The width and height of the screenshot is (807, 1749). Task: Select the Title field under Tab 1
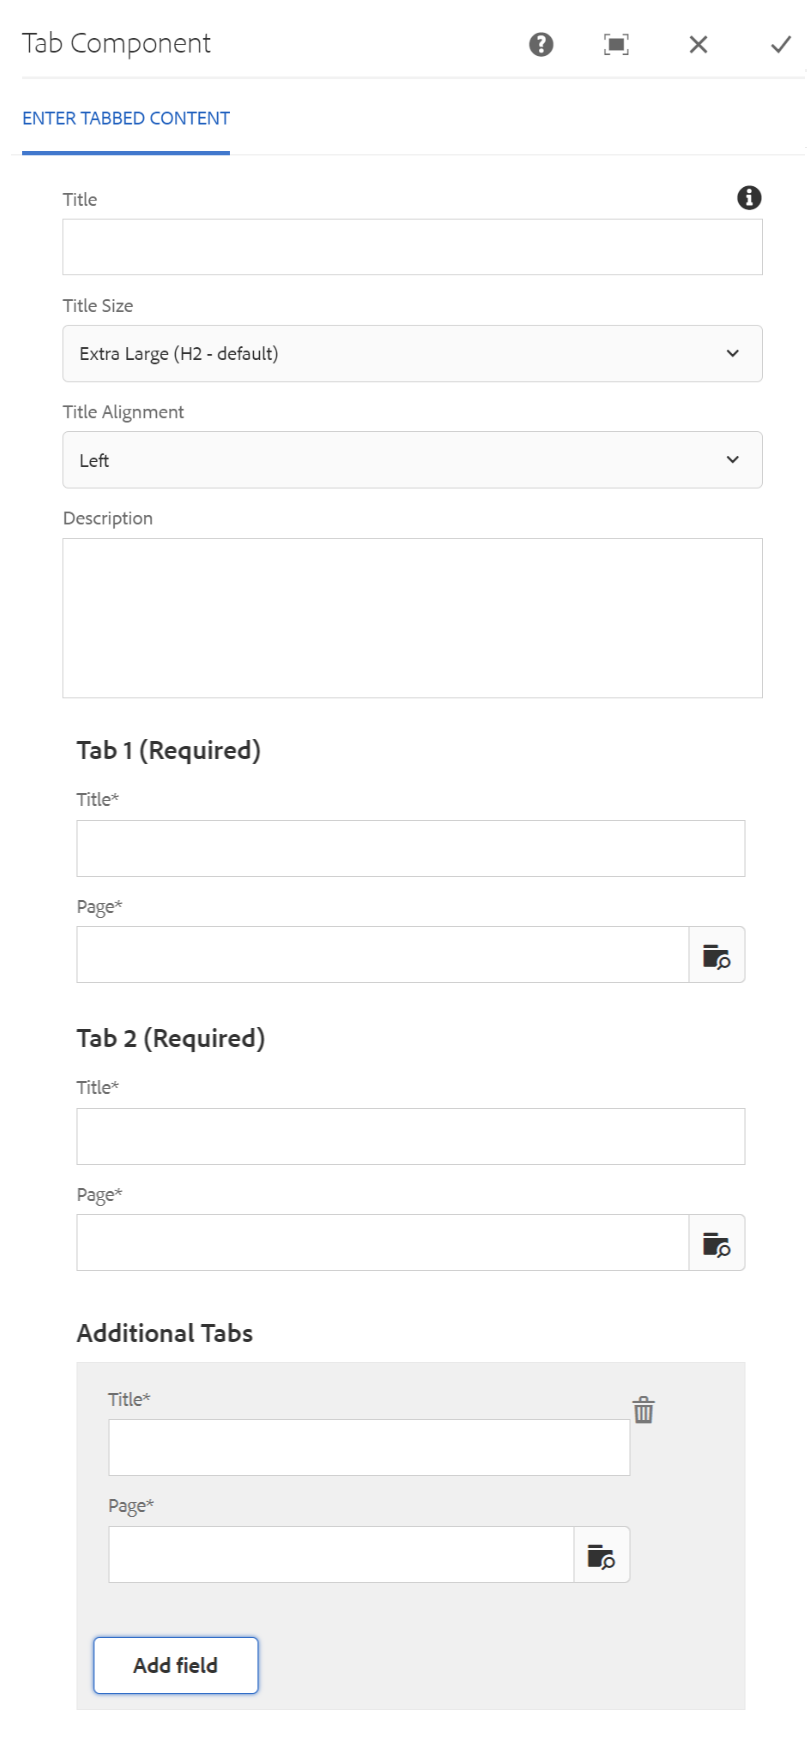(409, 847)
